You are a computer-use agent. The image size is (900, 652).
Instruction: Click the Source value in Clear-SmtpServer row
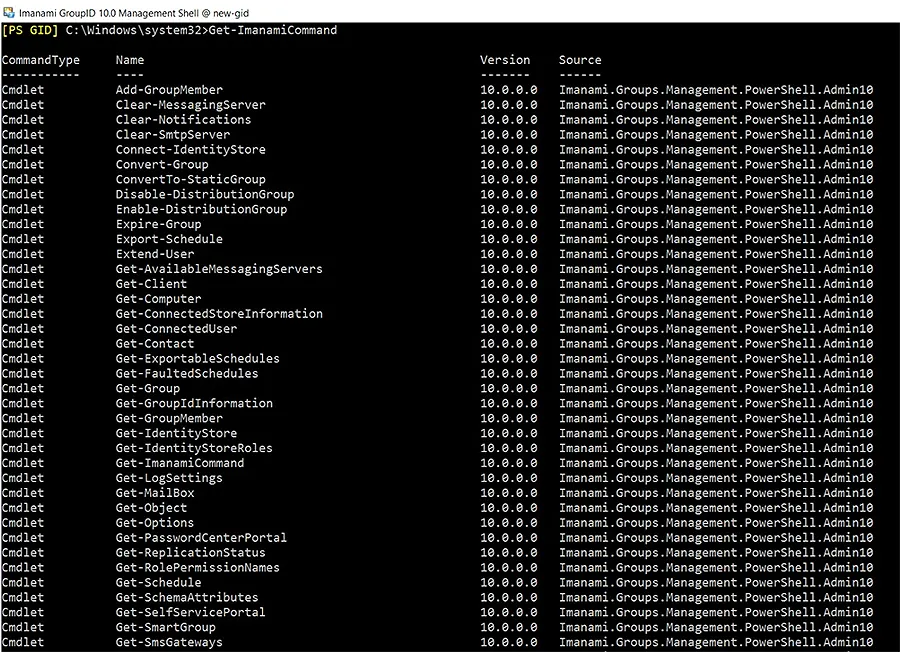click(716, 134)
